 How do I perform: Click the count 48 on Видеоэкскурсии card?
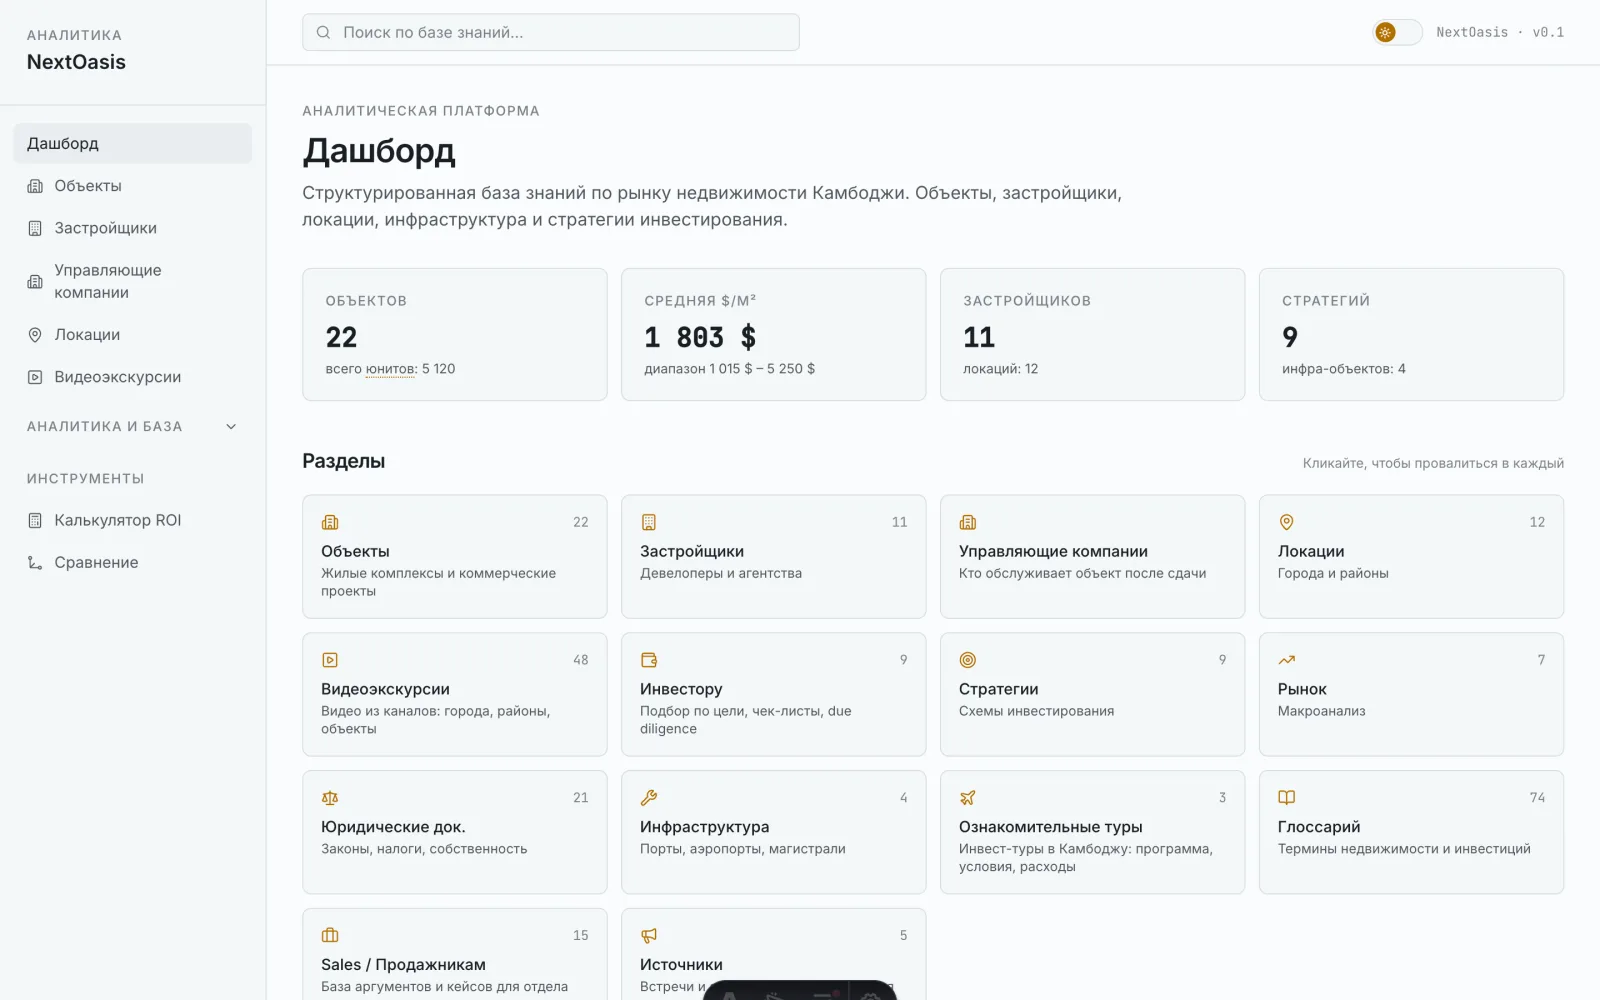581,660
